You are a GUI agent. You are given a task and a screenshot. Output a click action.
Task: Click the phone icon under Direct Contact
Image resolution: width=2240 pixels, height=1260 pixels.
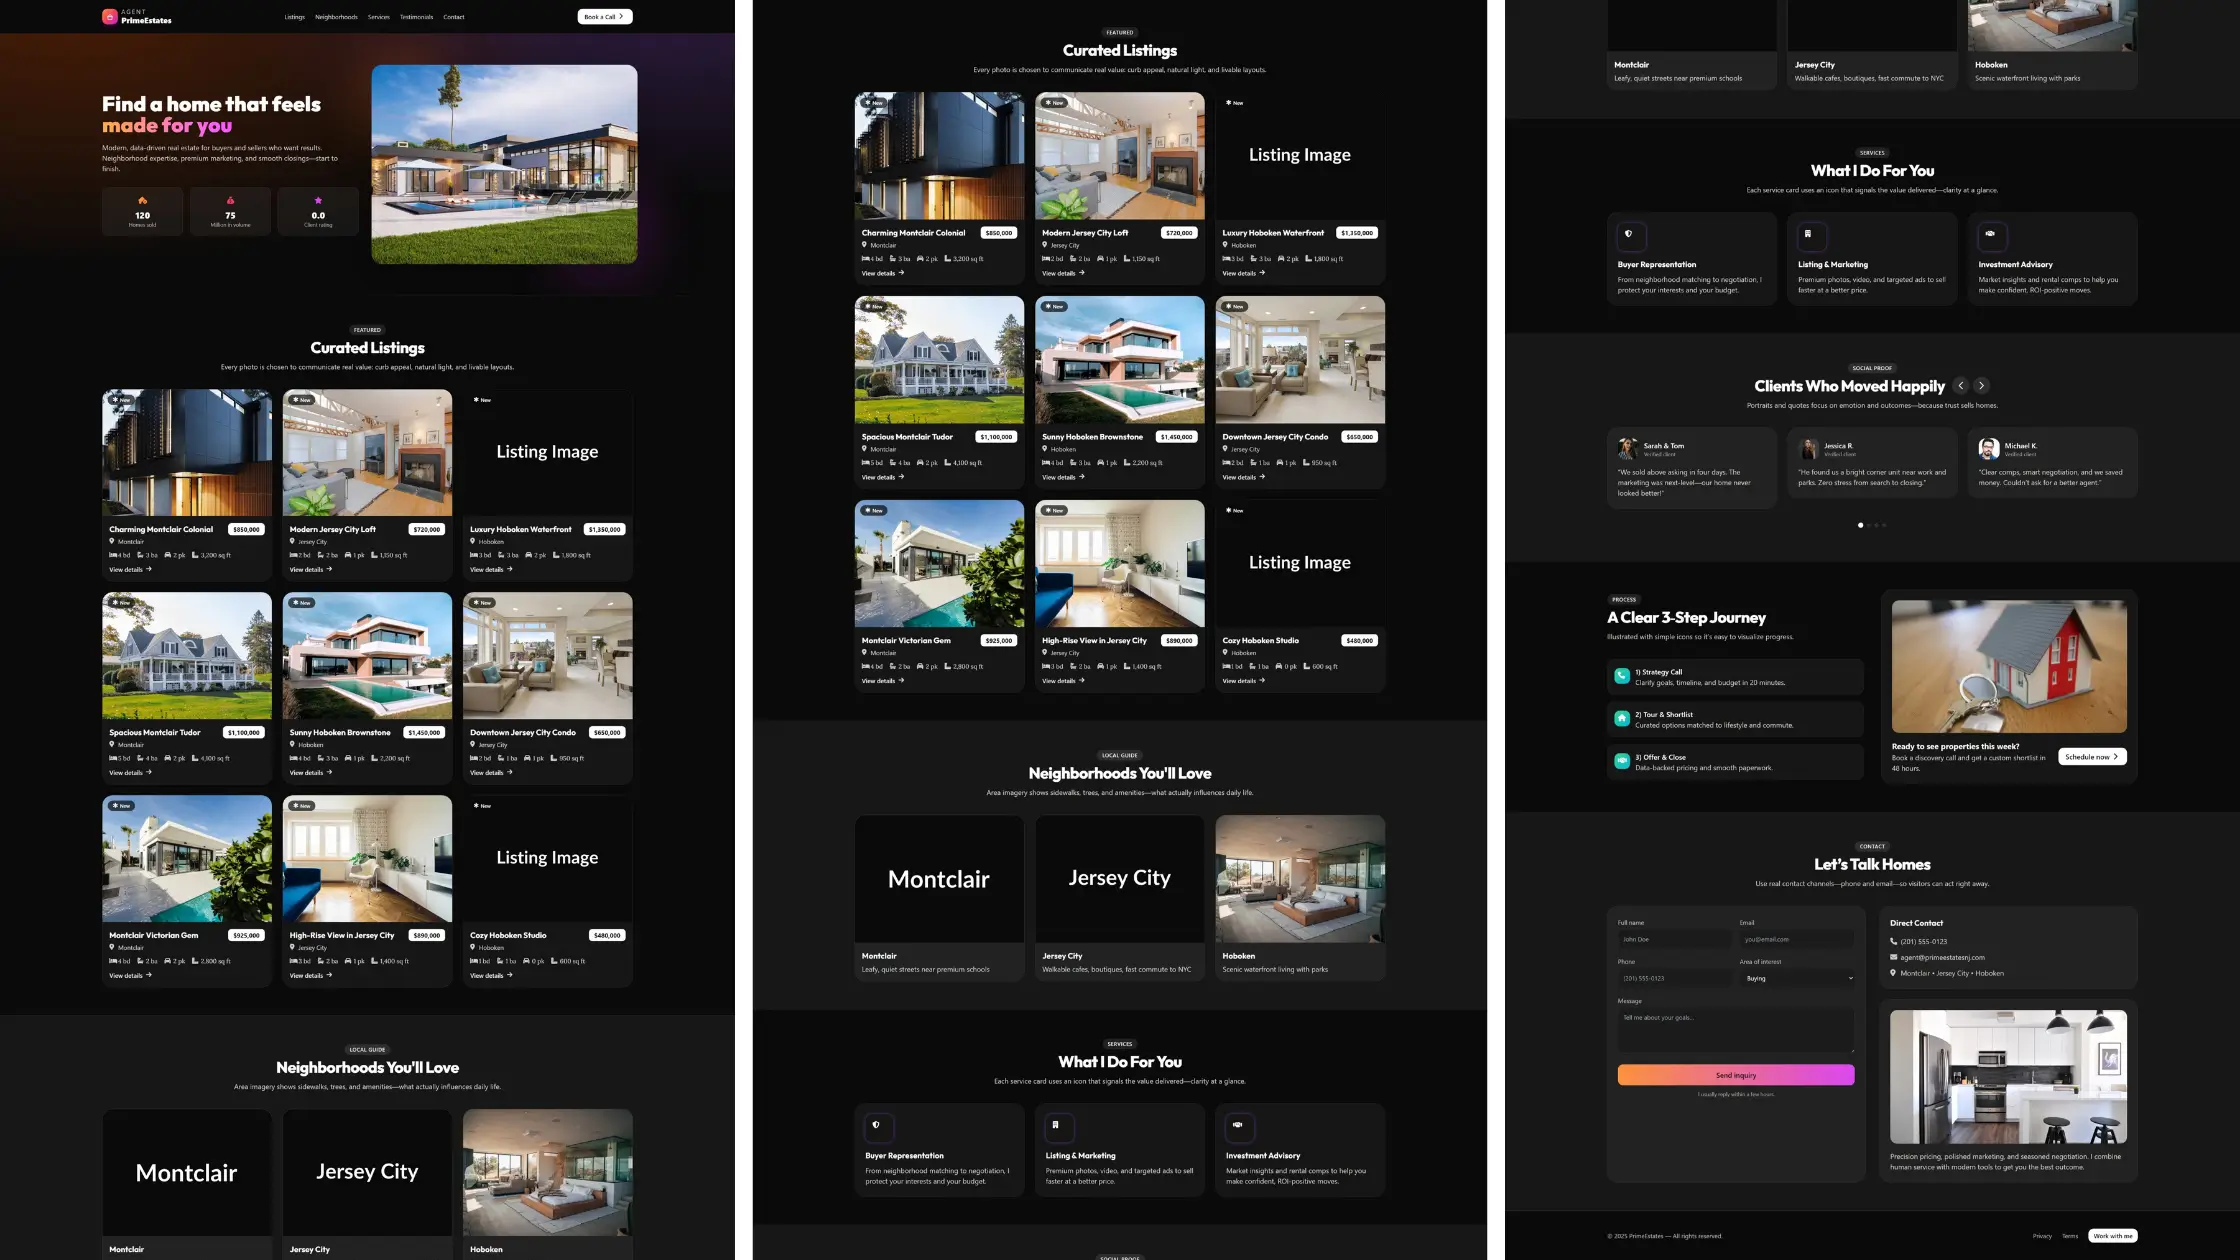point(1893,941)
